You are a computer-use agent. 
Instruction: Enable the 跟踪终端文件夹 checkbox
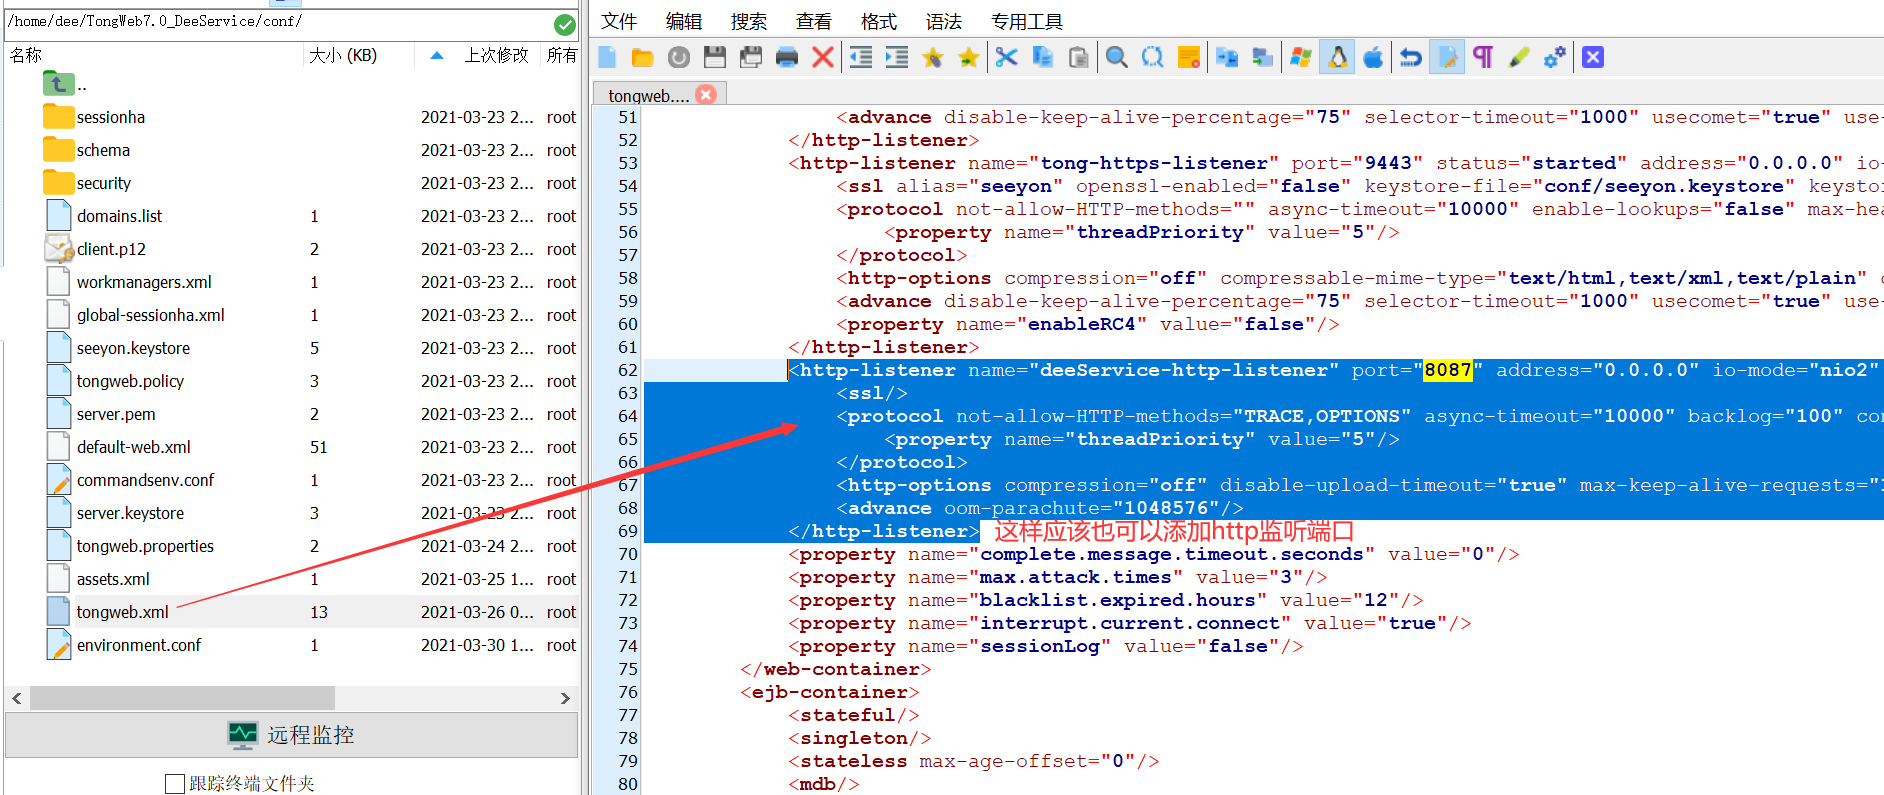pyautogui.click(x=175, y=783)
